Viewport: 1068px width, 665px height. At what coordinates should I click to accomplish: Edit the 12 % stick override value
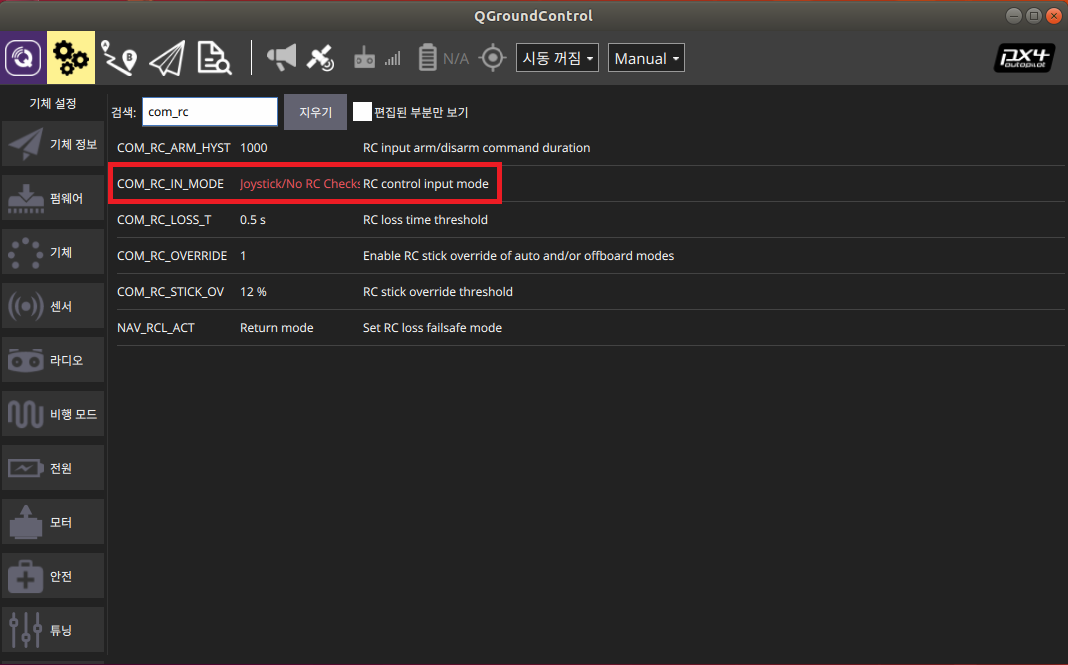tap(253, 292)
